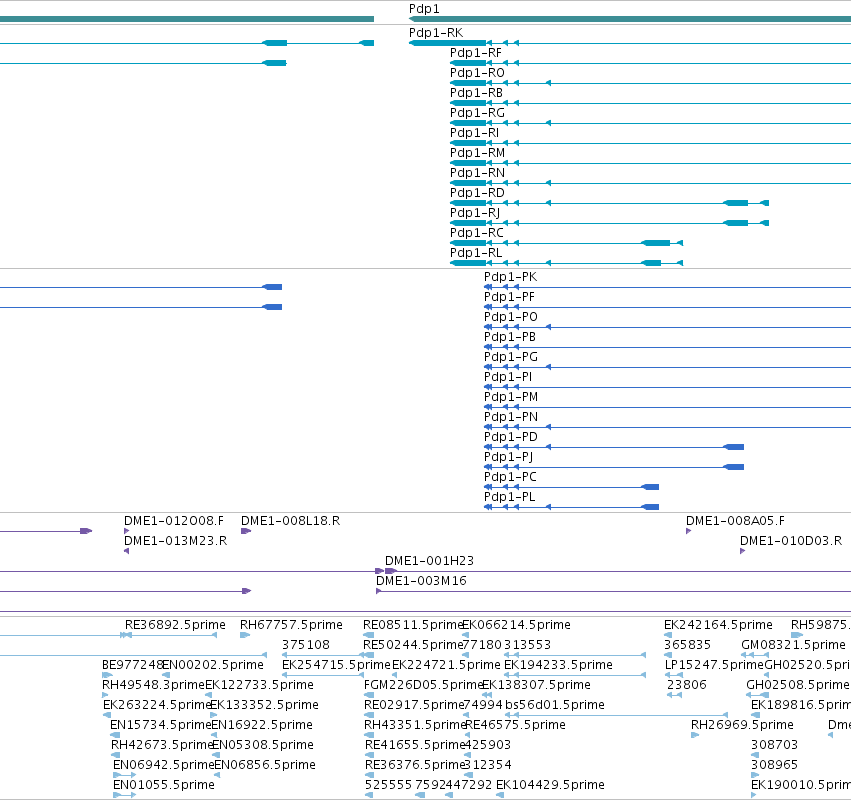This screenshot has width=851, height=800.
Task: Click the RH67757.5prime EST label
Action: tap(291, 625)
